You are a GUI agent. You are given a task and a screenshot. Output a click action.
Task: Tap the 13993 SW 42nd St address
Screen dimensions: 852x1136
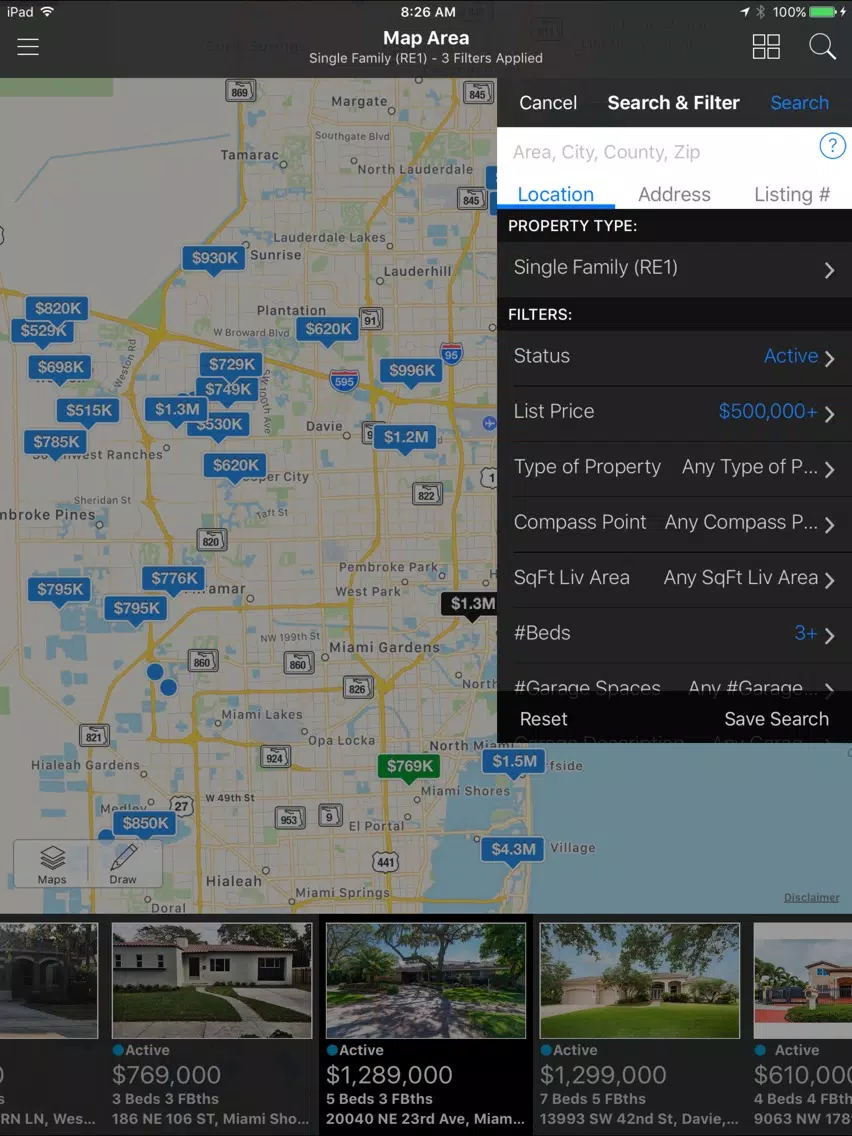(x=639, y=1119)
